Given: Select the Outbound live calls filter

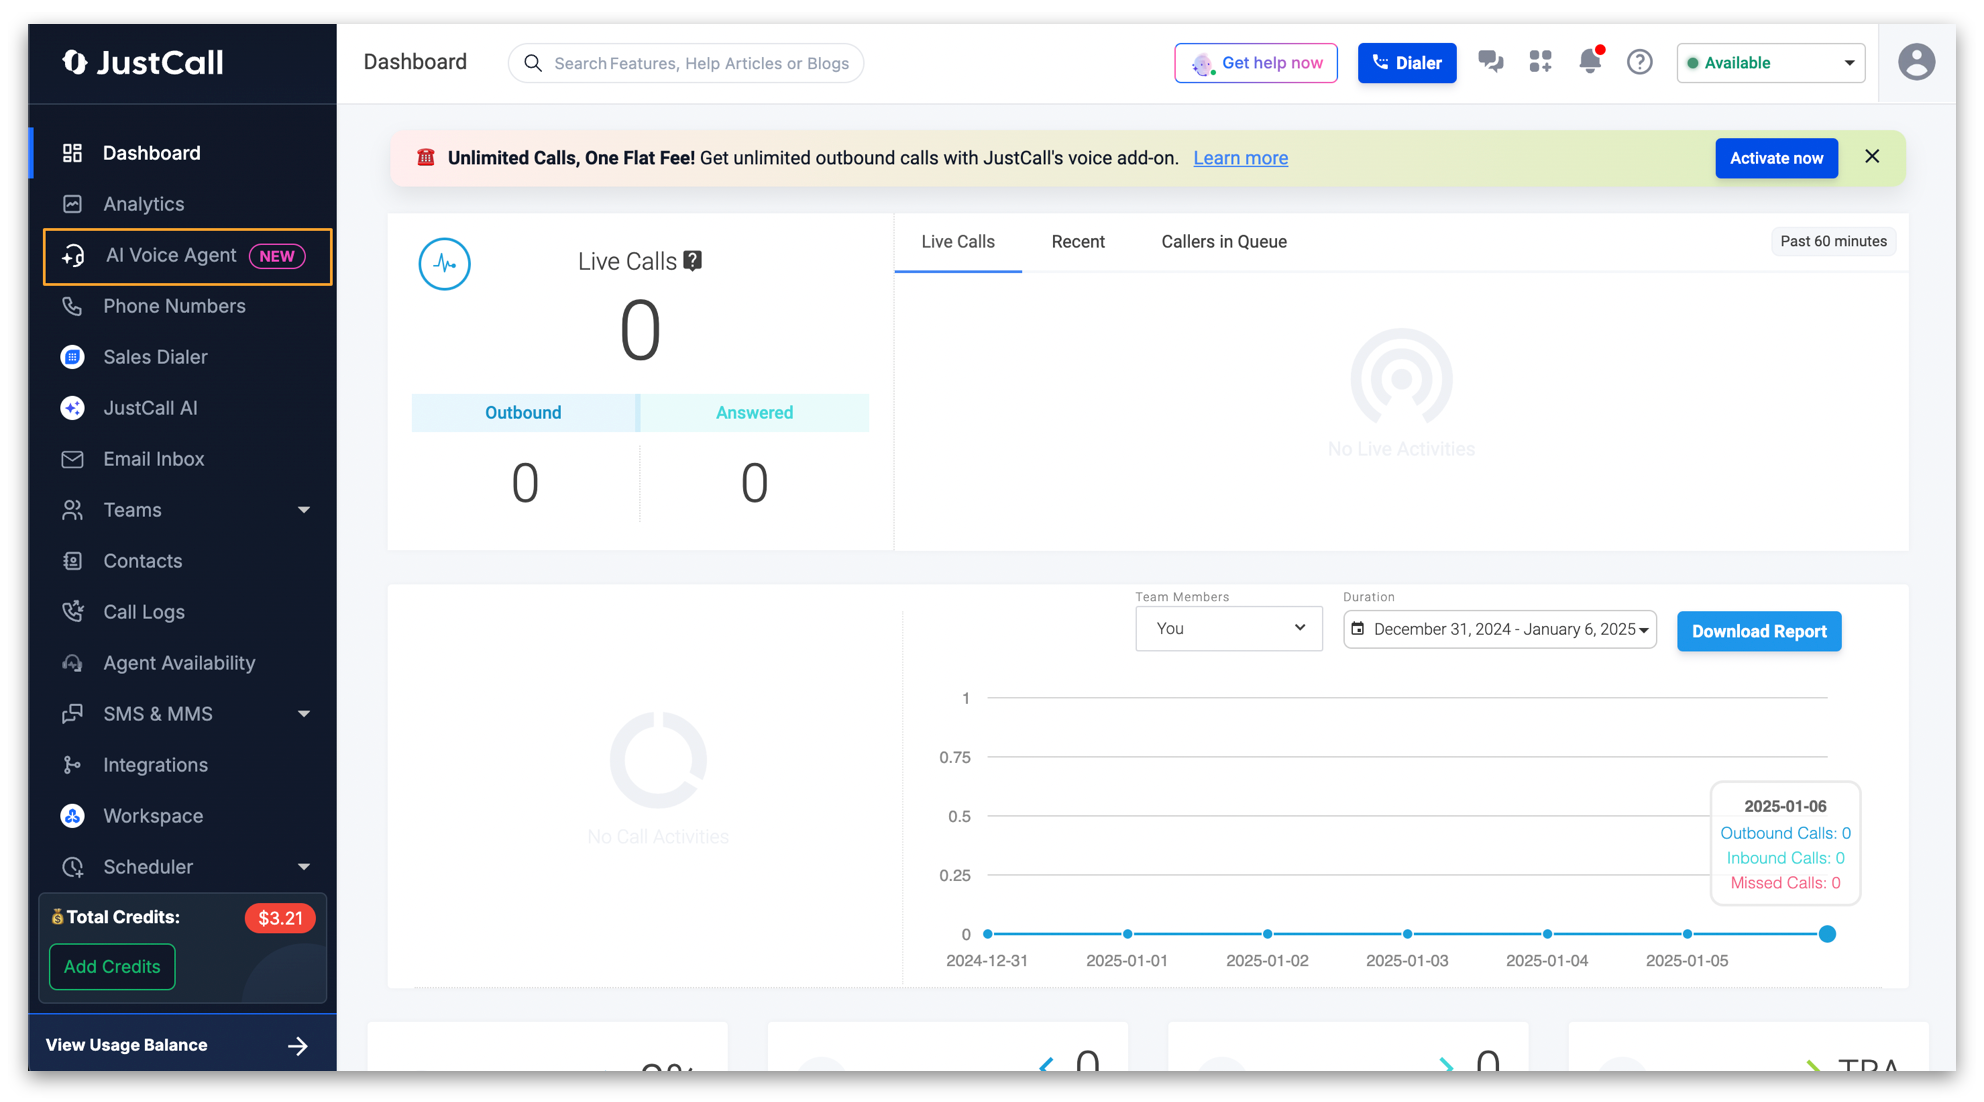Looking at the screenshot, I should pyautogui.click(x=523, y=413).
